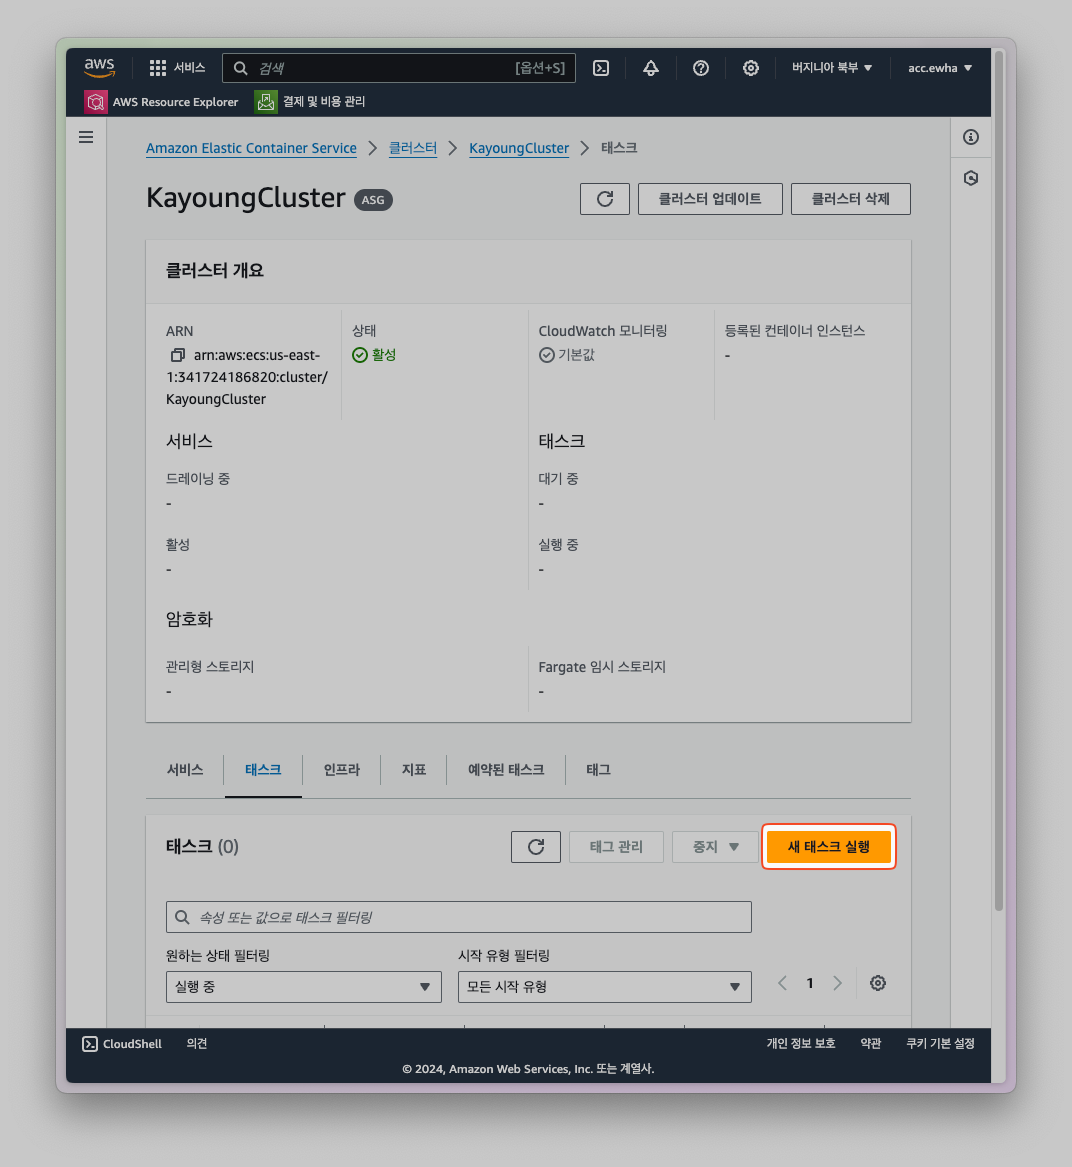
Task: Switch to the 인프라 tab
Action: pos(341,770)
